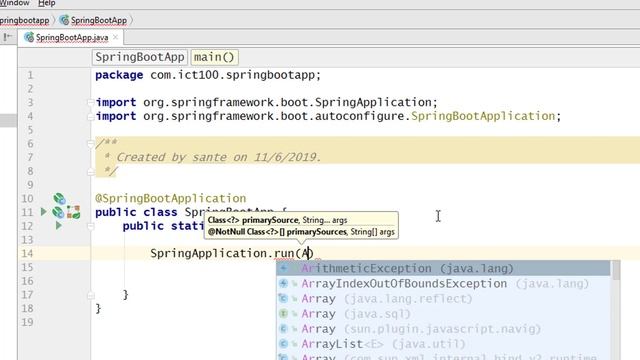Click the @SpringBootApplication annotation
Image resolution: width=640 pixels, height=360 pixels.
click(x=170, y=199)
